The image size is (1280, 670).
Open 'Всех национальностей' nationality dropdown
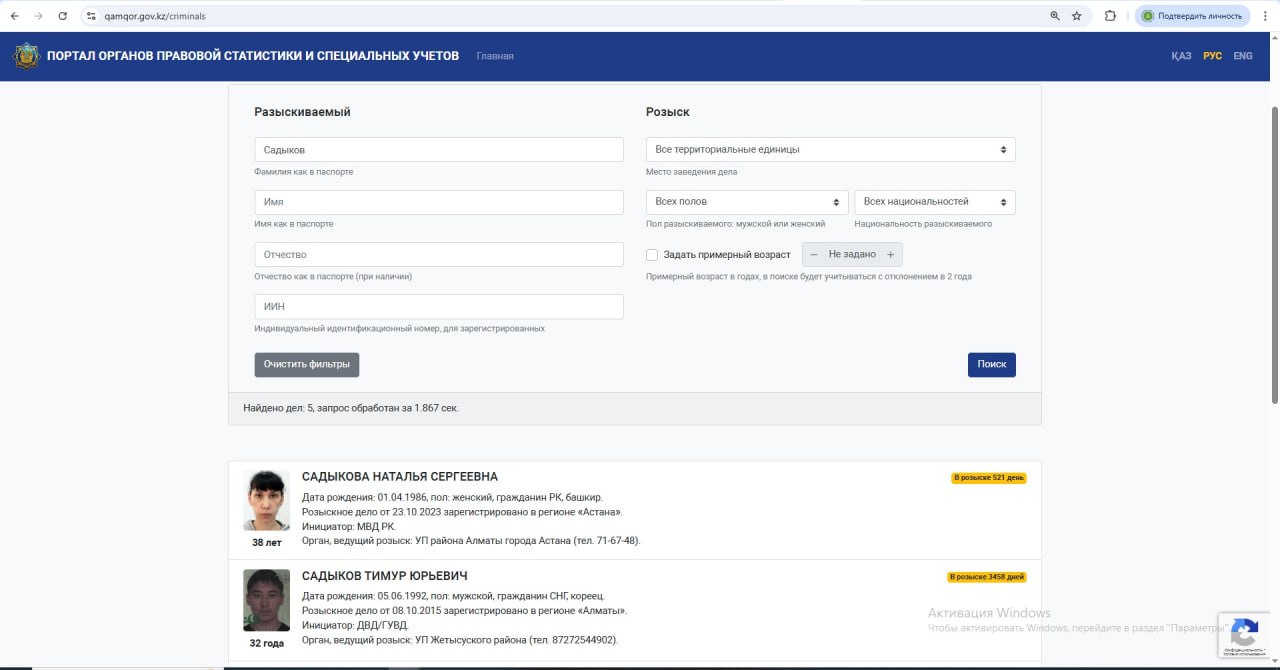pos(935,202)
